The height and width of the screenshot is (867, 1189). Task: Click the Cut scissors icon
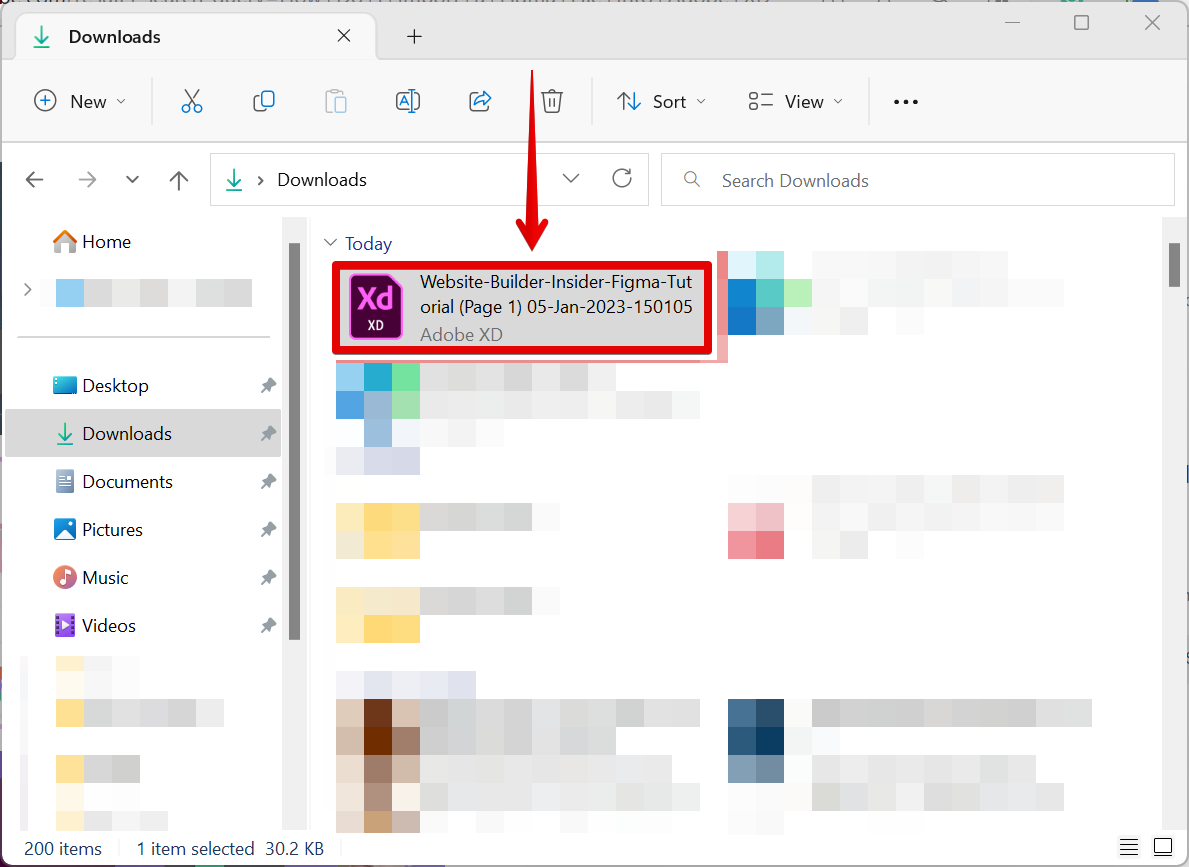[192, 101]
